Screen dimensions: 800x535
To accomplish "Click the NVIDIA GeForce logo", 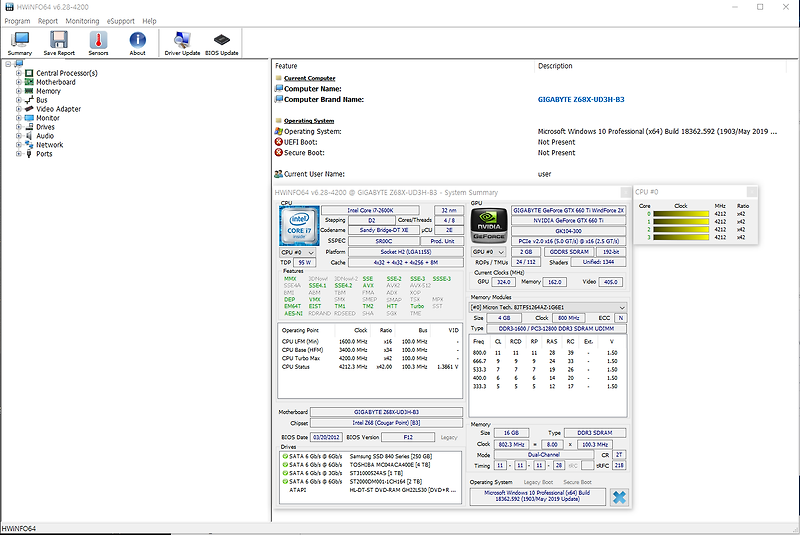I will [489, 226].
